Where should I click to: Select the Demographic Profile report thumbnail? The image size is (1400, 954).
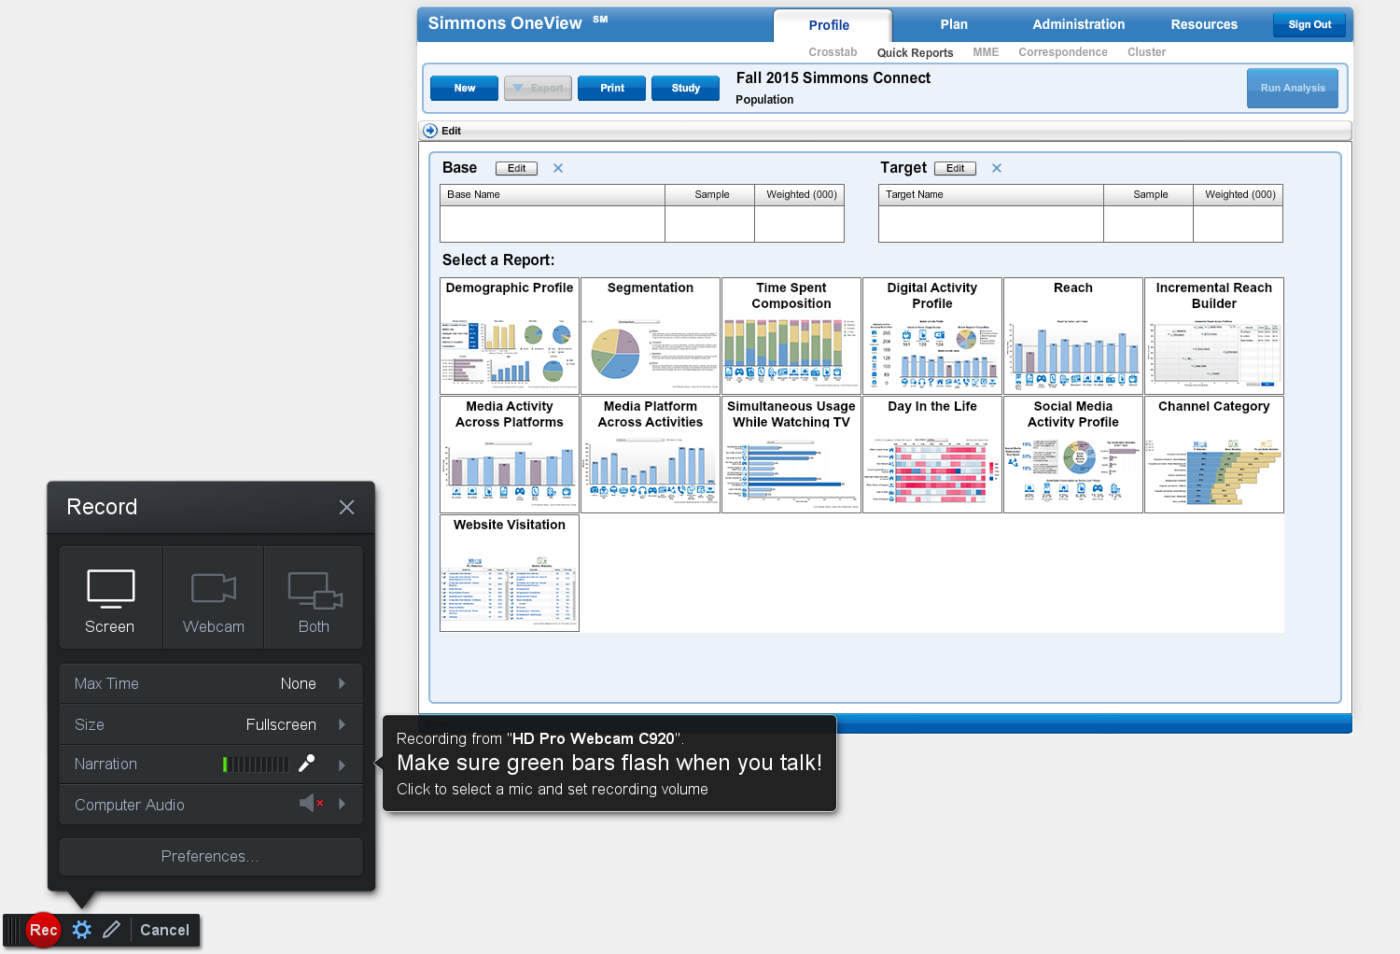coord(509,336)
